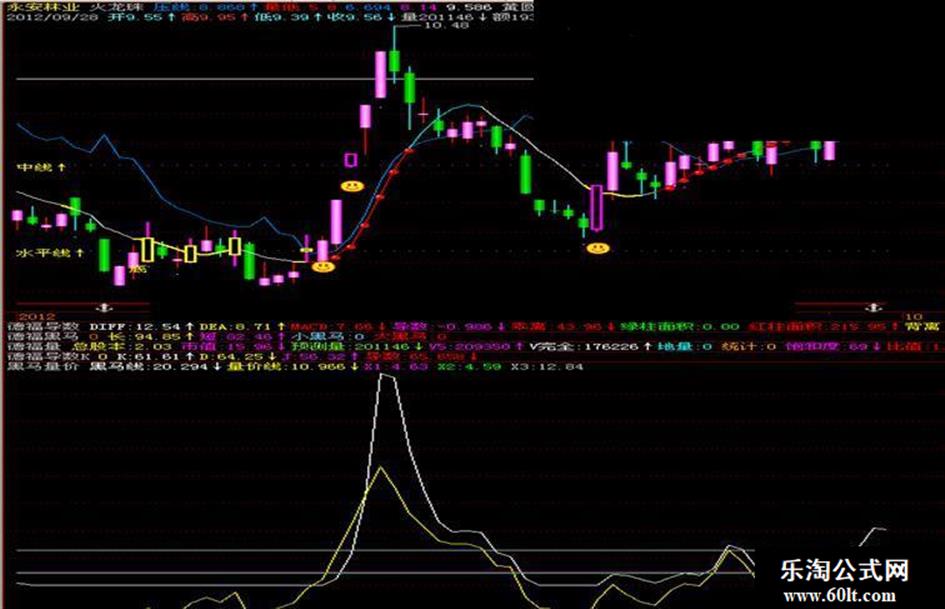Click the open price 开9.55
Viewport: 945px width, 609px height.
coord(135,17)
